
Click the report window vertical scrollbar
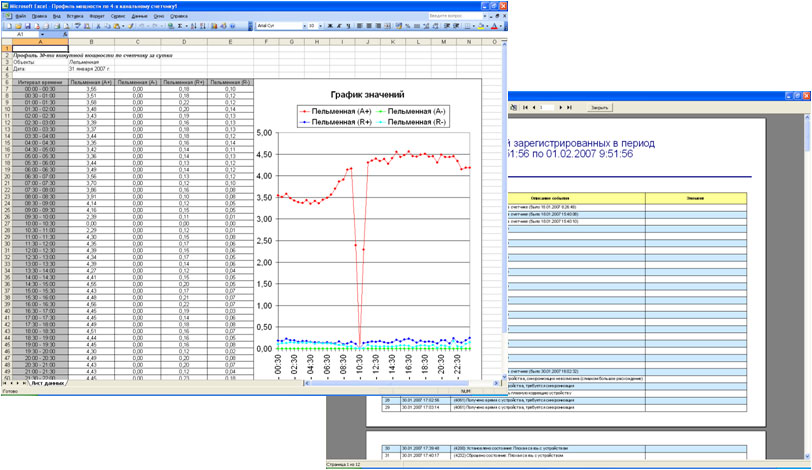click(807, 287)
